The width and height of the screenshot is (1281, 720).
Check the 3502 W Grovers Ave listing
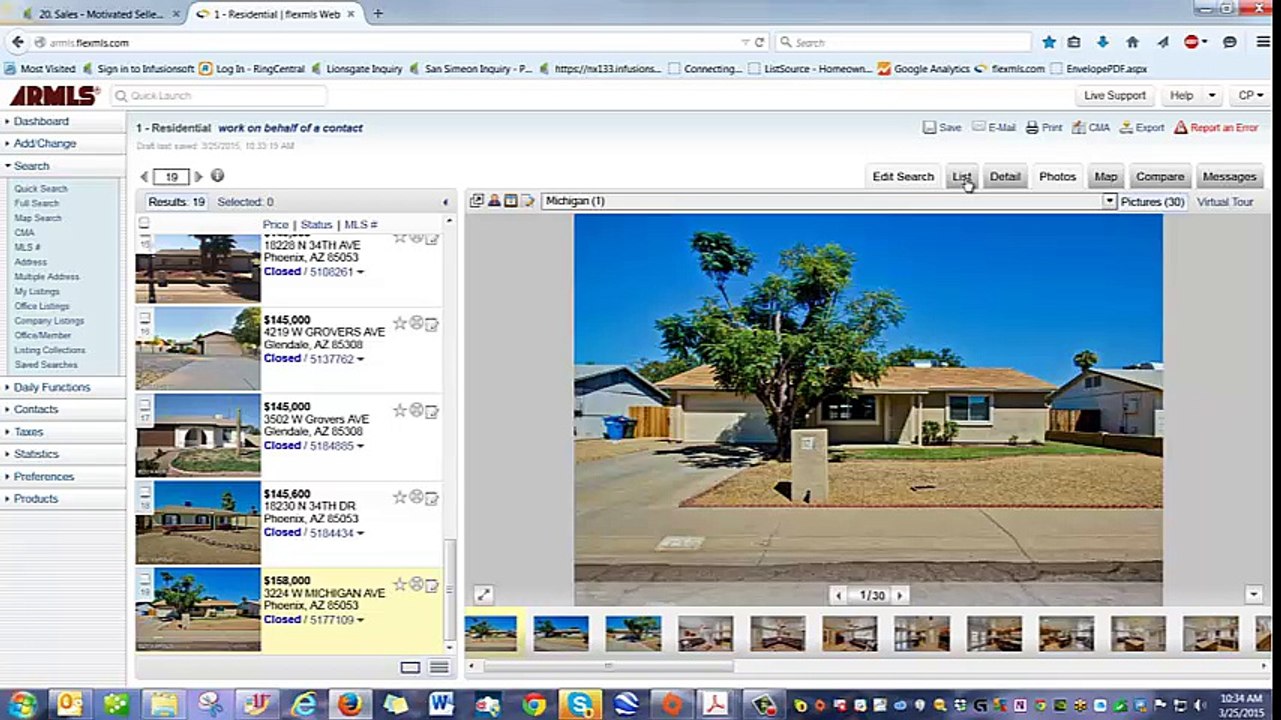[x=145, y=405]
